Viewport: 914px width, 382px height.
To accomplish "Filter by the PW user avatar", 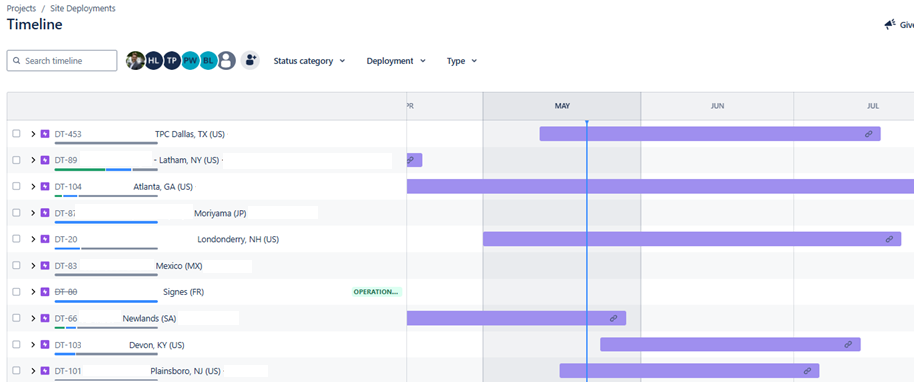I will tap(190, 61).
